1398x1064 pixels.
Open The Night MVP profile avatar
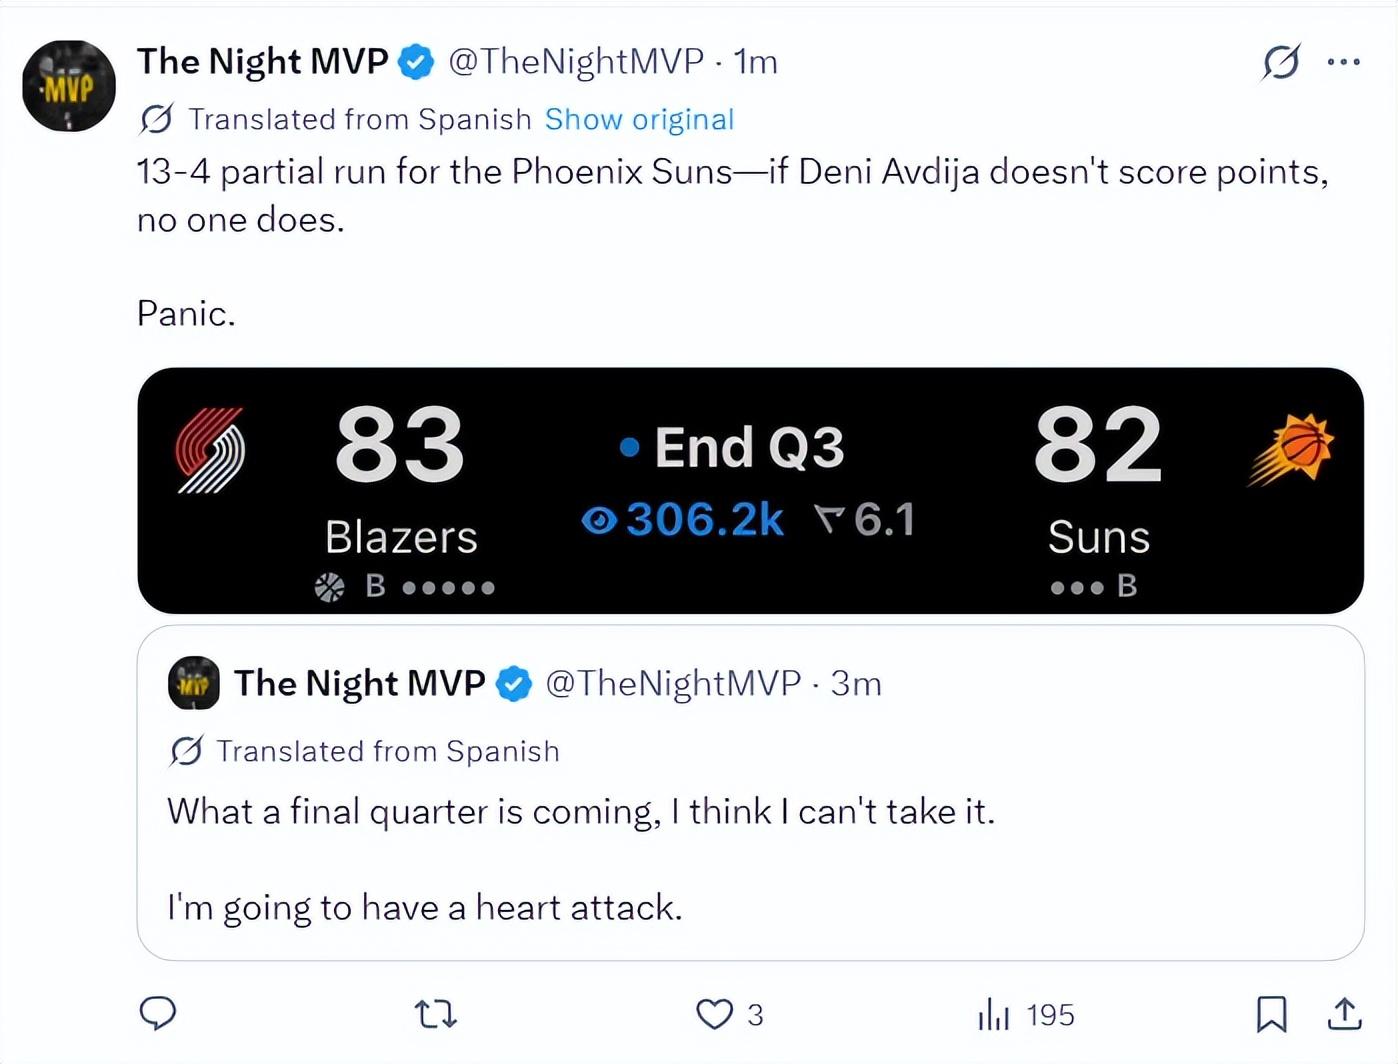tap(69, 86)
